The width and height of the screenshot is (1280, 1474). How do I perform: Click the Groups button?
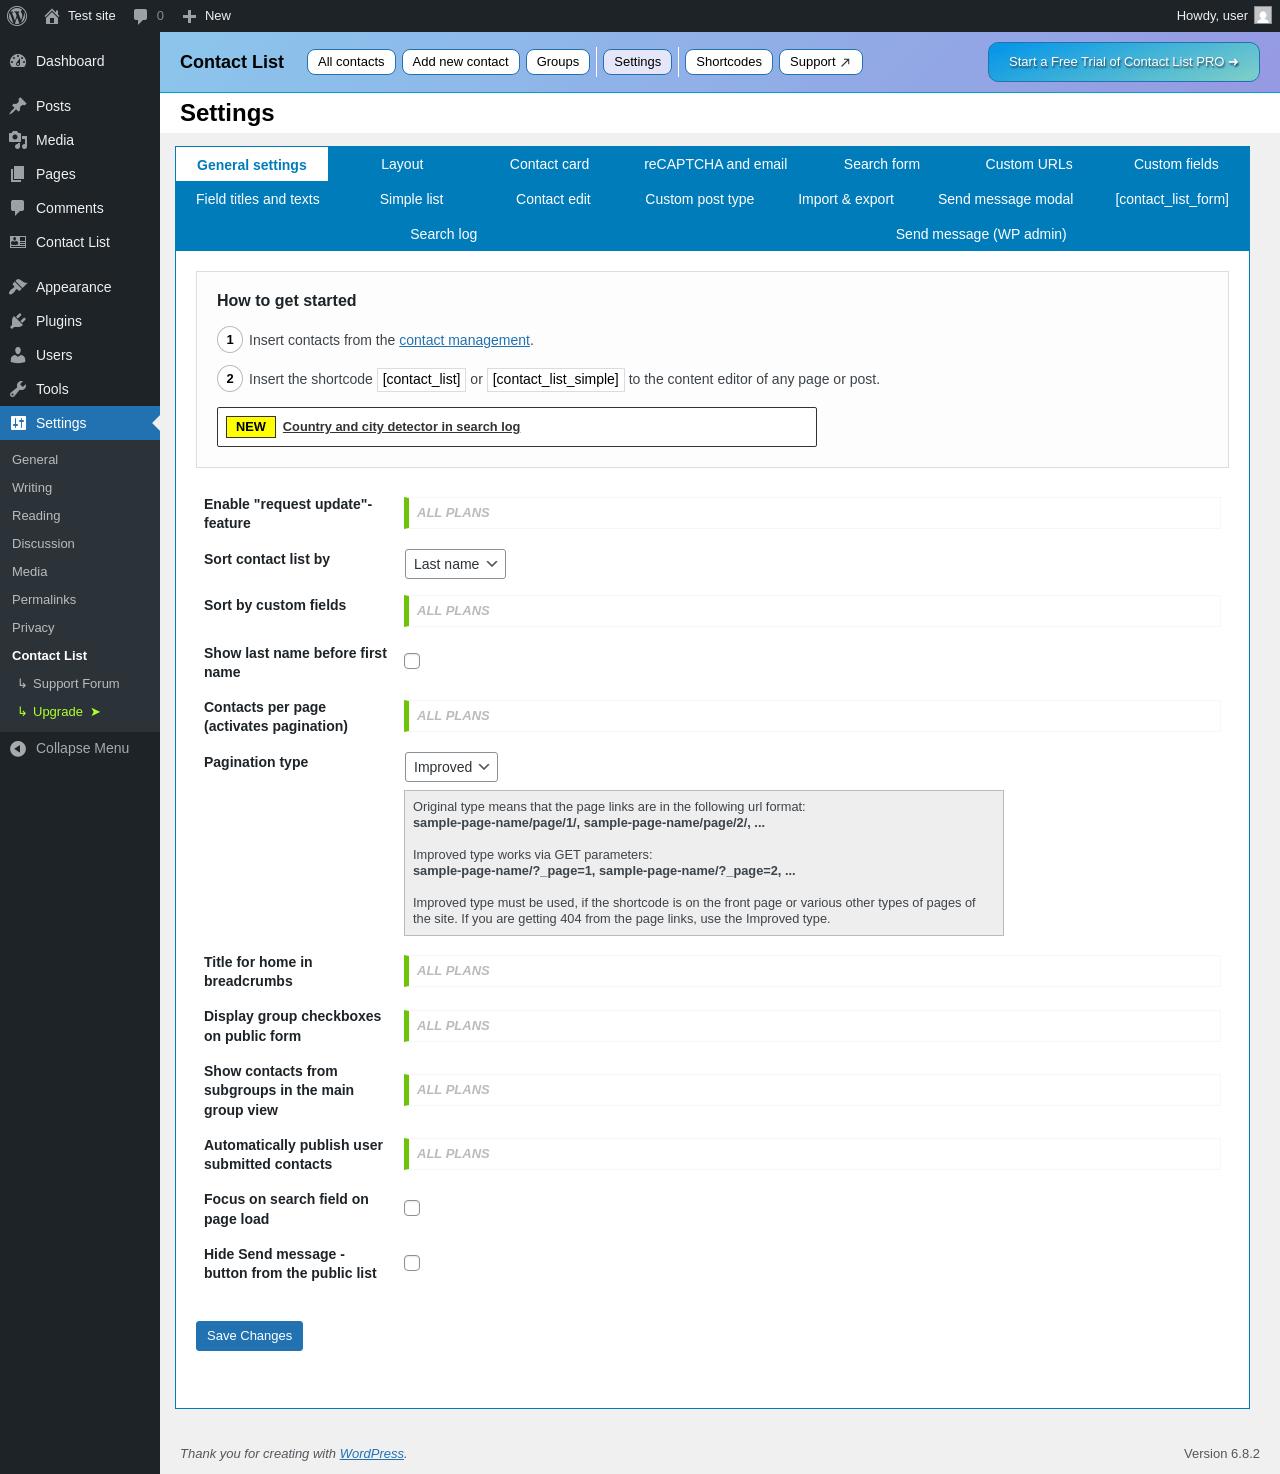pyautogui.click(x=558, y=62)
